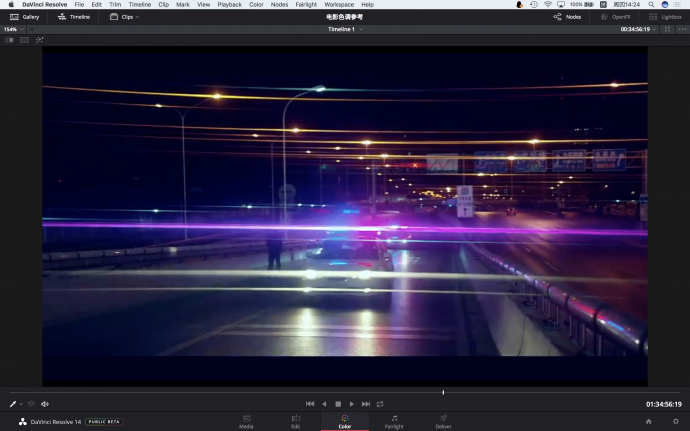Screen dimensions: 690x431
Task: Go to project manager home icon
Action: tap(648, 421)
